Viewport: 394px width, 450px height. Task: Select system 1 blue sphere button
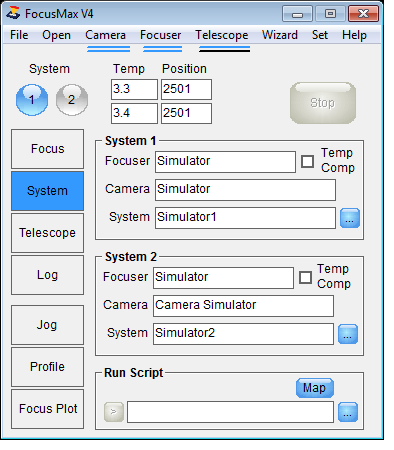(x=32, y=100)
